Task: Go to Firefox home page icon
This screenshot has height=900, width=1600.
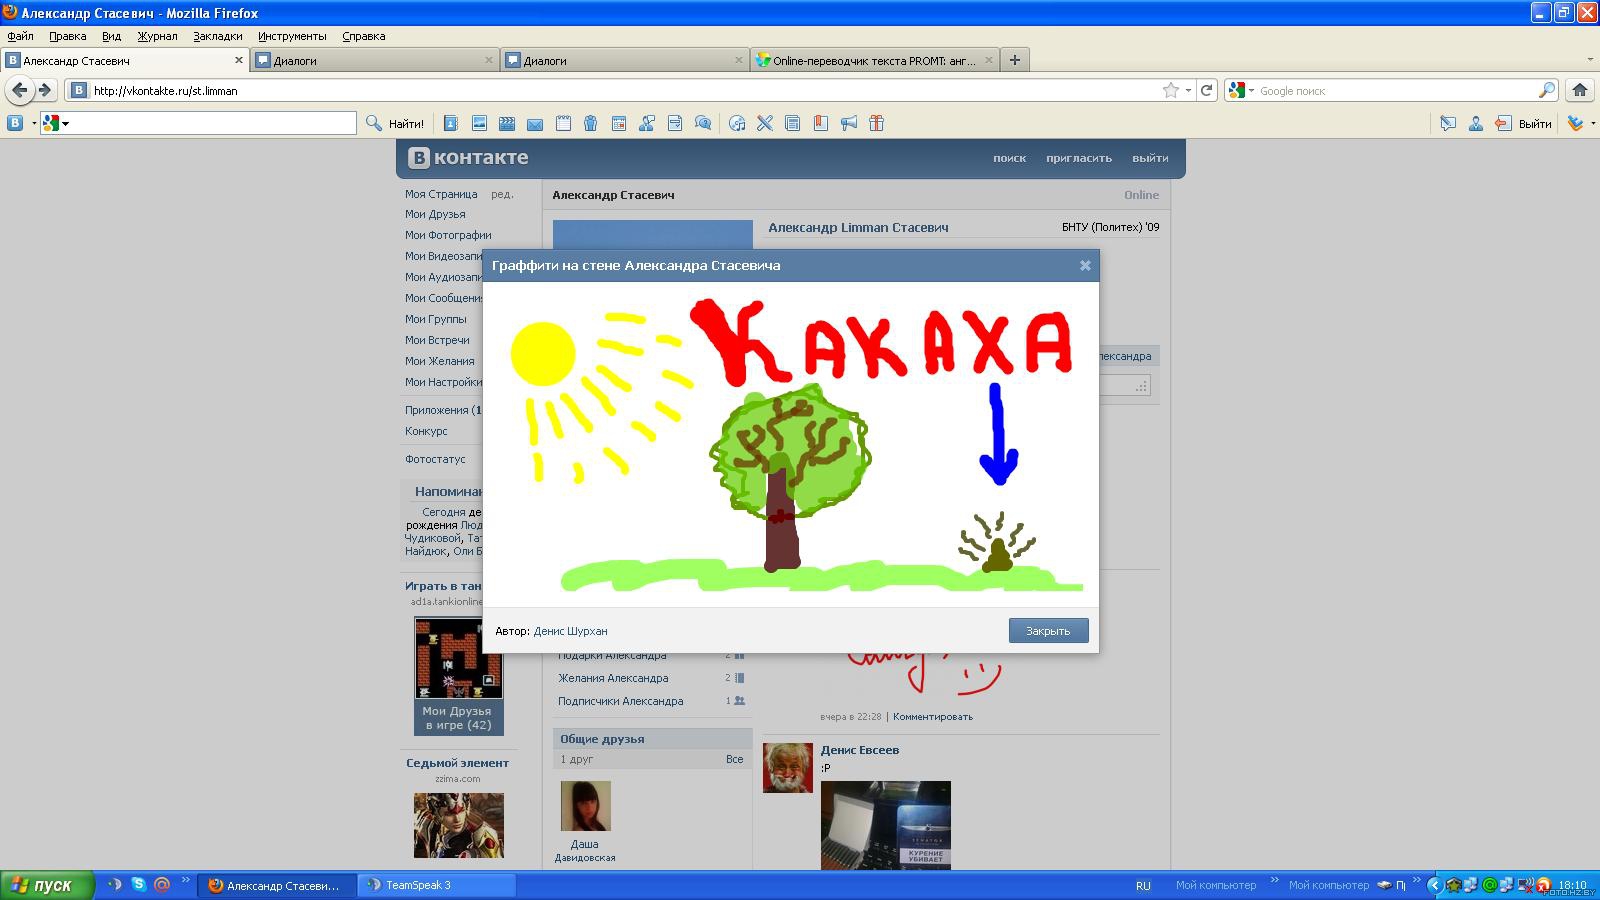Action: tap(1580, 90)
